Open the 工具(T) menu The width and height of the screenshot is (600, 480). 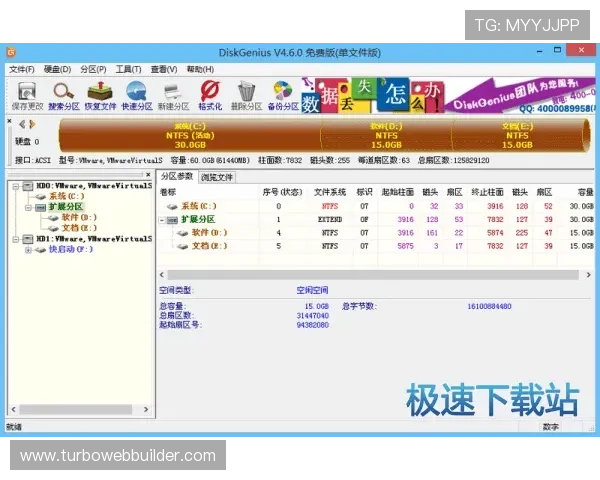[128, 69]
